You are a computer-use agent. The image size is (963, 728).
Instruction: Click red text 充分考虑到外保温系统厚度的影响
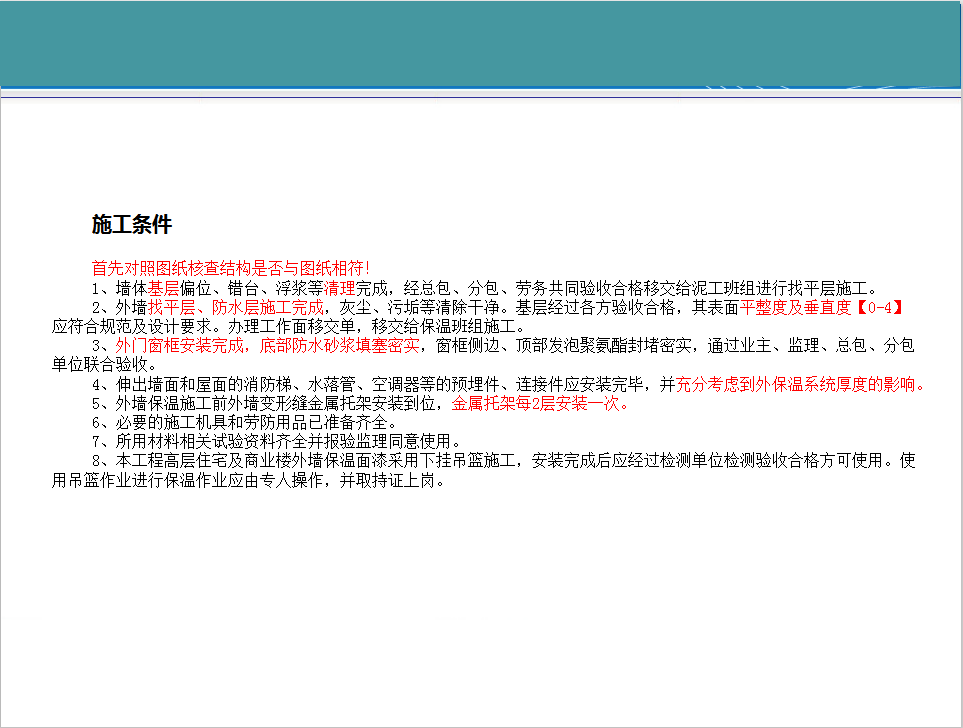pyautogui.click(x=801, y=385)
